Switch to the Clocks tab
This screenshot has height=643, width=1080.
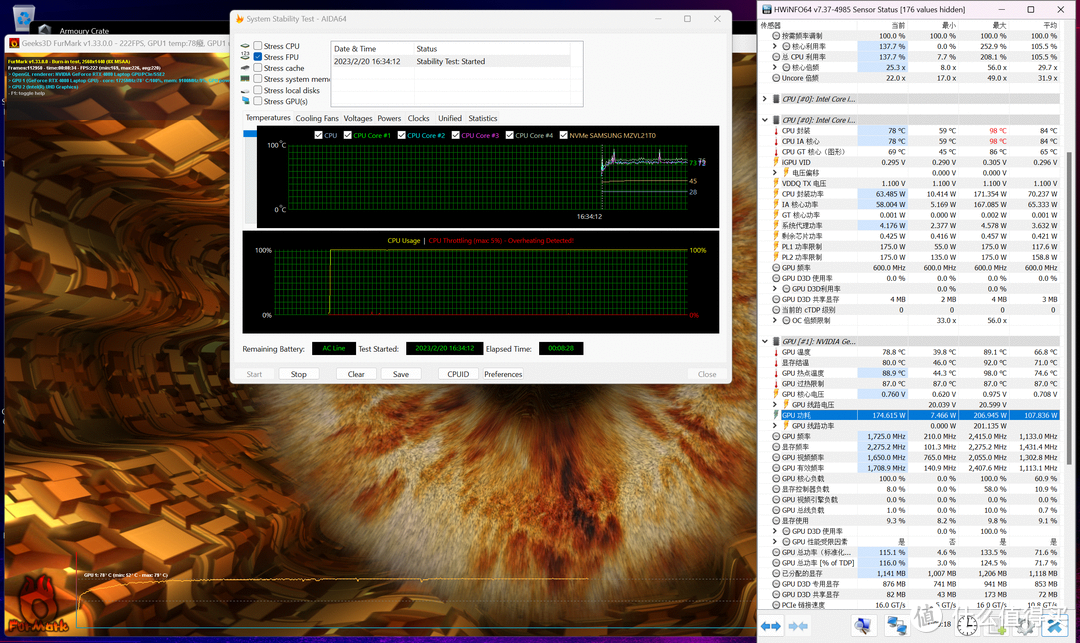point(418,118)
